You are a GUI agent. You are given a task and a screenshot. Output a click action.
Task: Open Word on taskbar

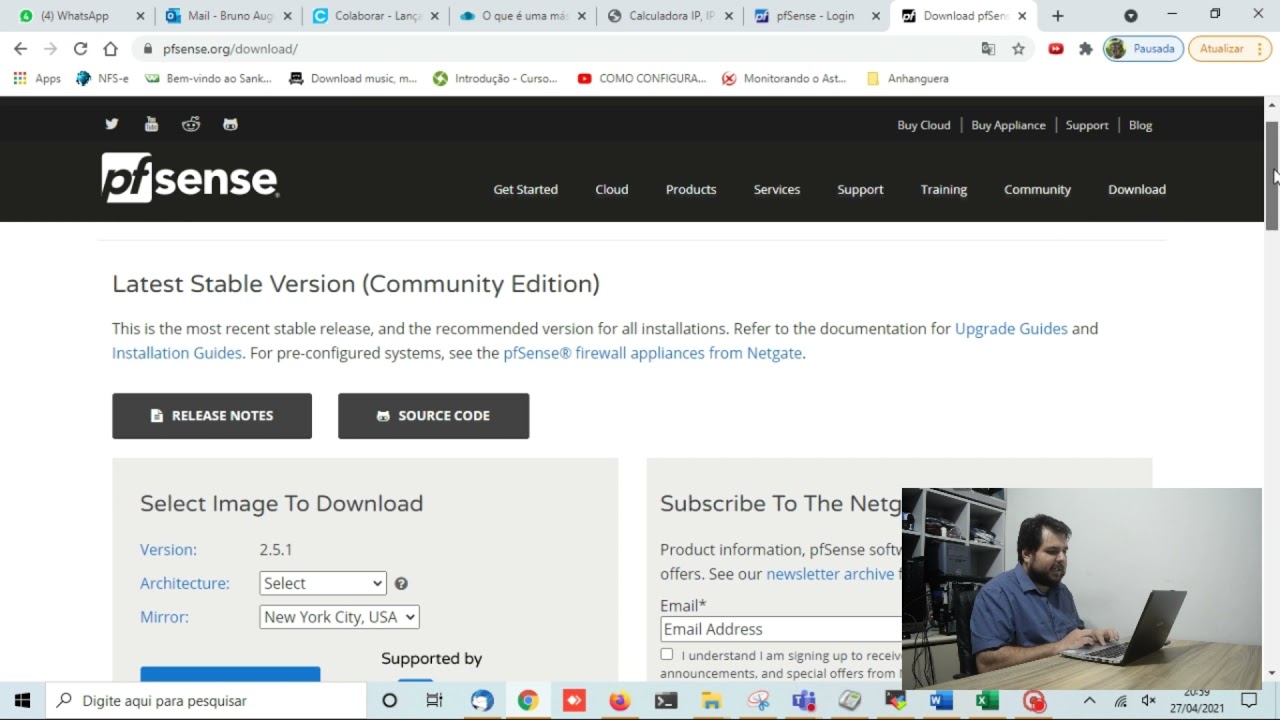tap(941, 701)
